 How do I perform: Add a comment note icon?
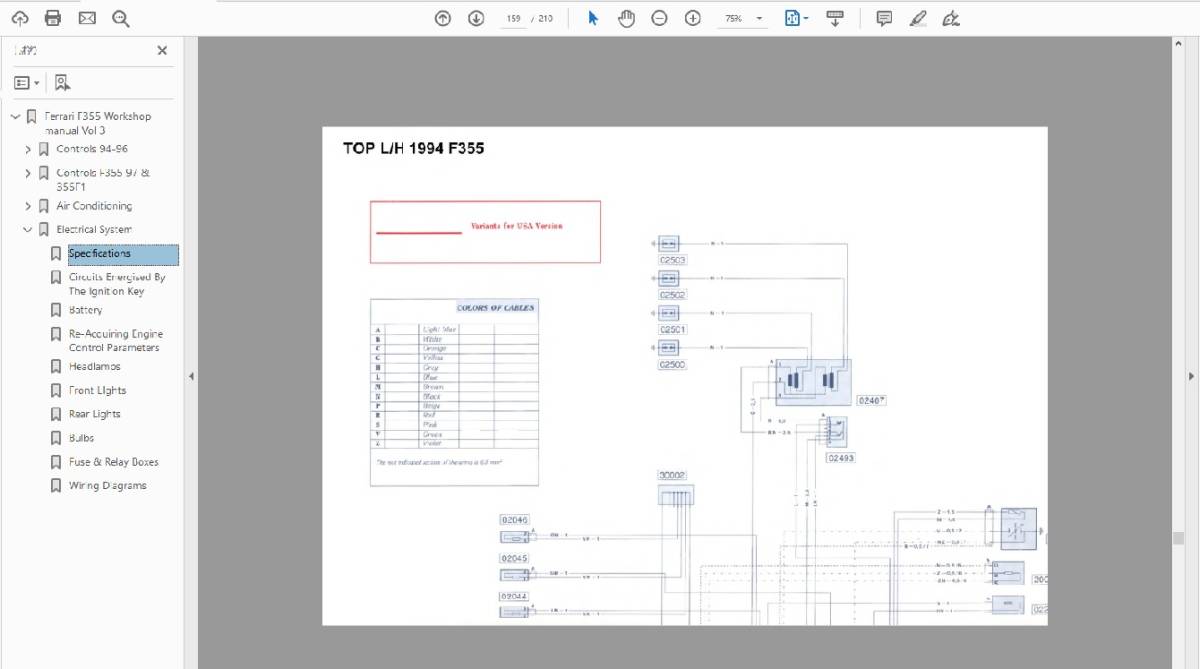click(x=884, y=18)
